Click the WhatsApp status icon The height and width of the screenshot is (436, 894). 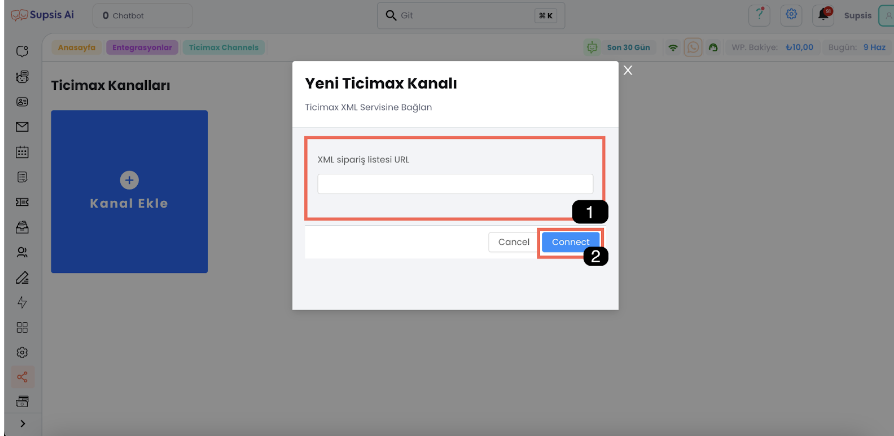click(693, 47)
